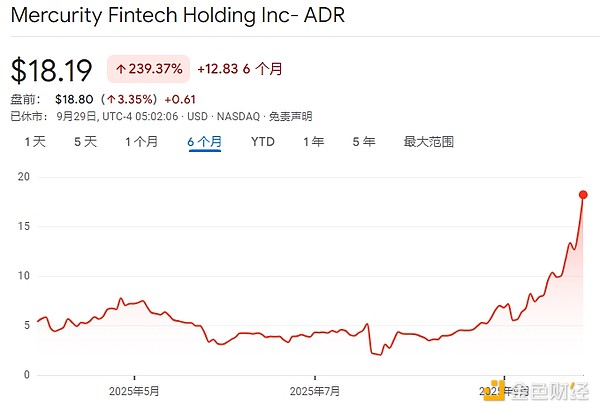Viewport: 600px width, 412px height.
Task: Click the $18.19 current price
Action: [x=51, y=70]
